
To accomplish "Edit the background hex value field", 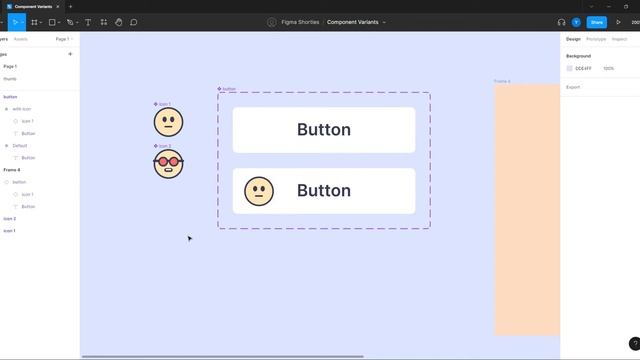I will point(583,69).
